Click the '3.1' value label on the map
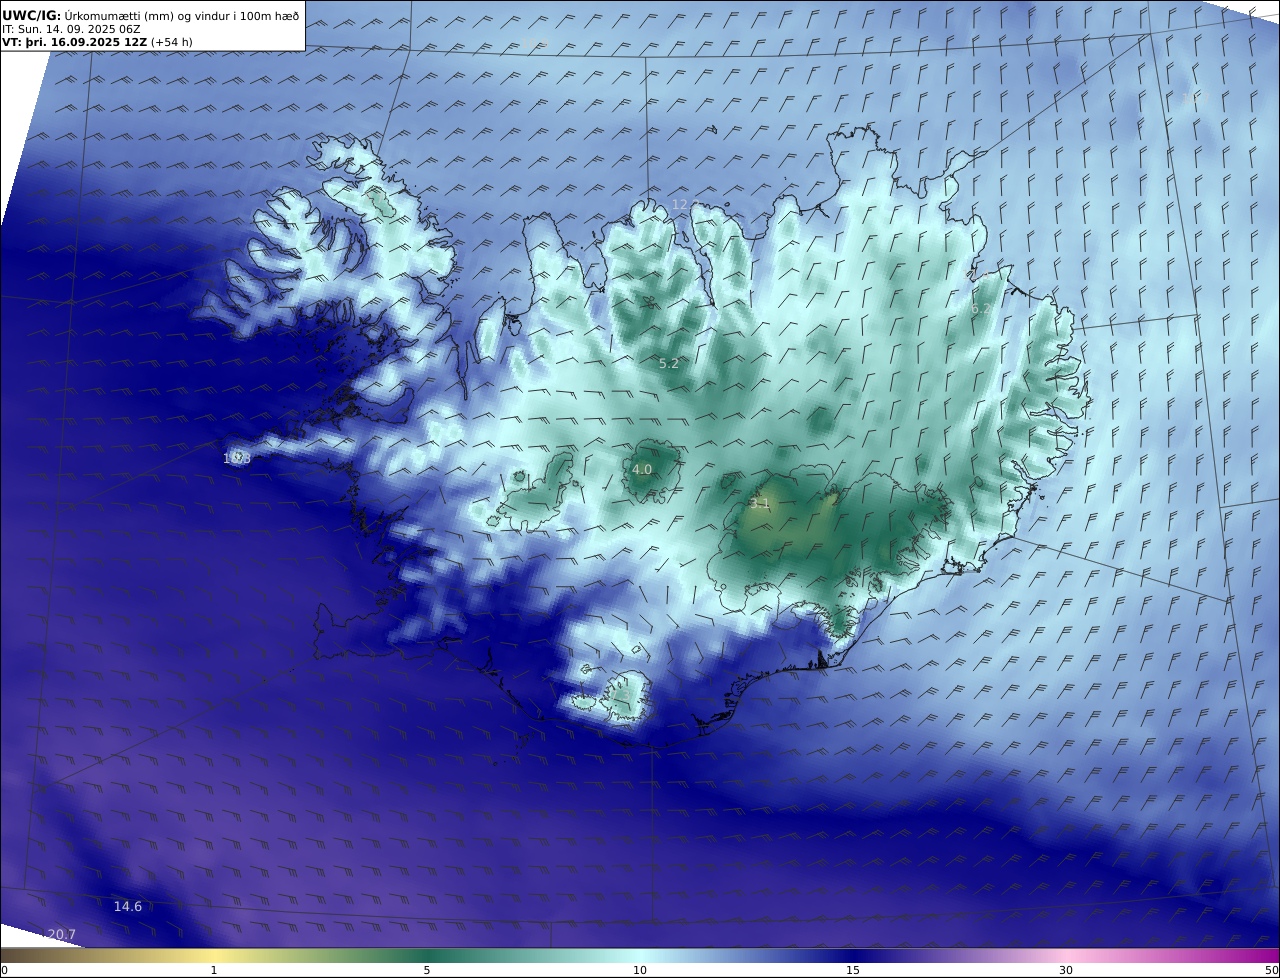The image size is (1280, 978). pos(760,504)
